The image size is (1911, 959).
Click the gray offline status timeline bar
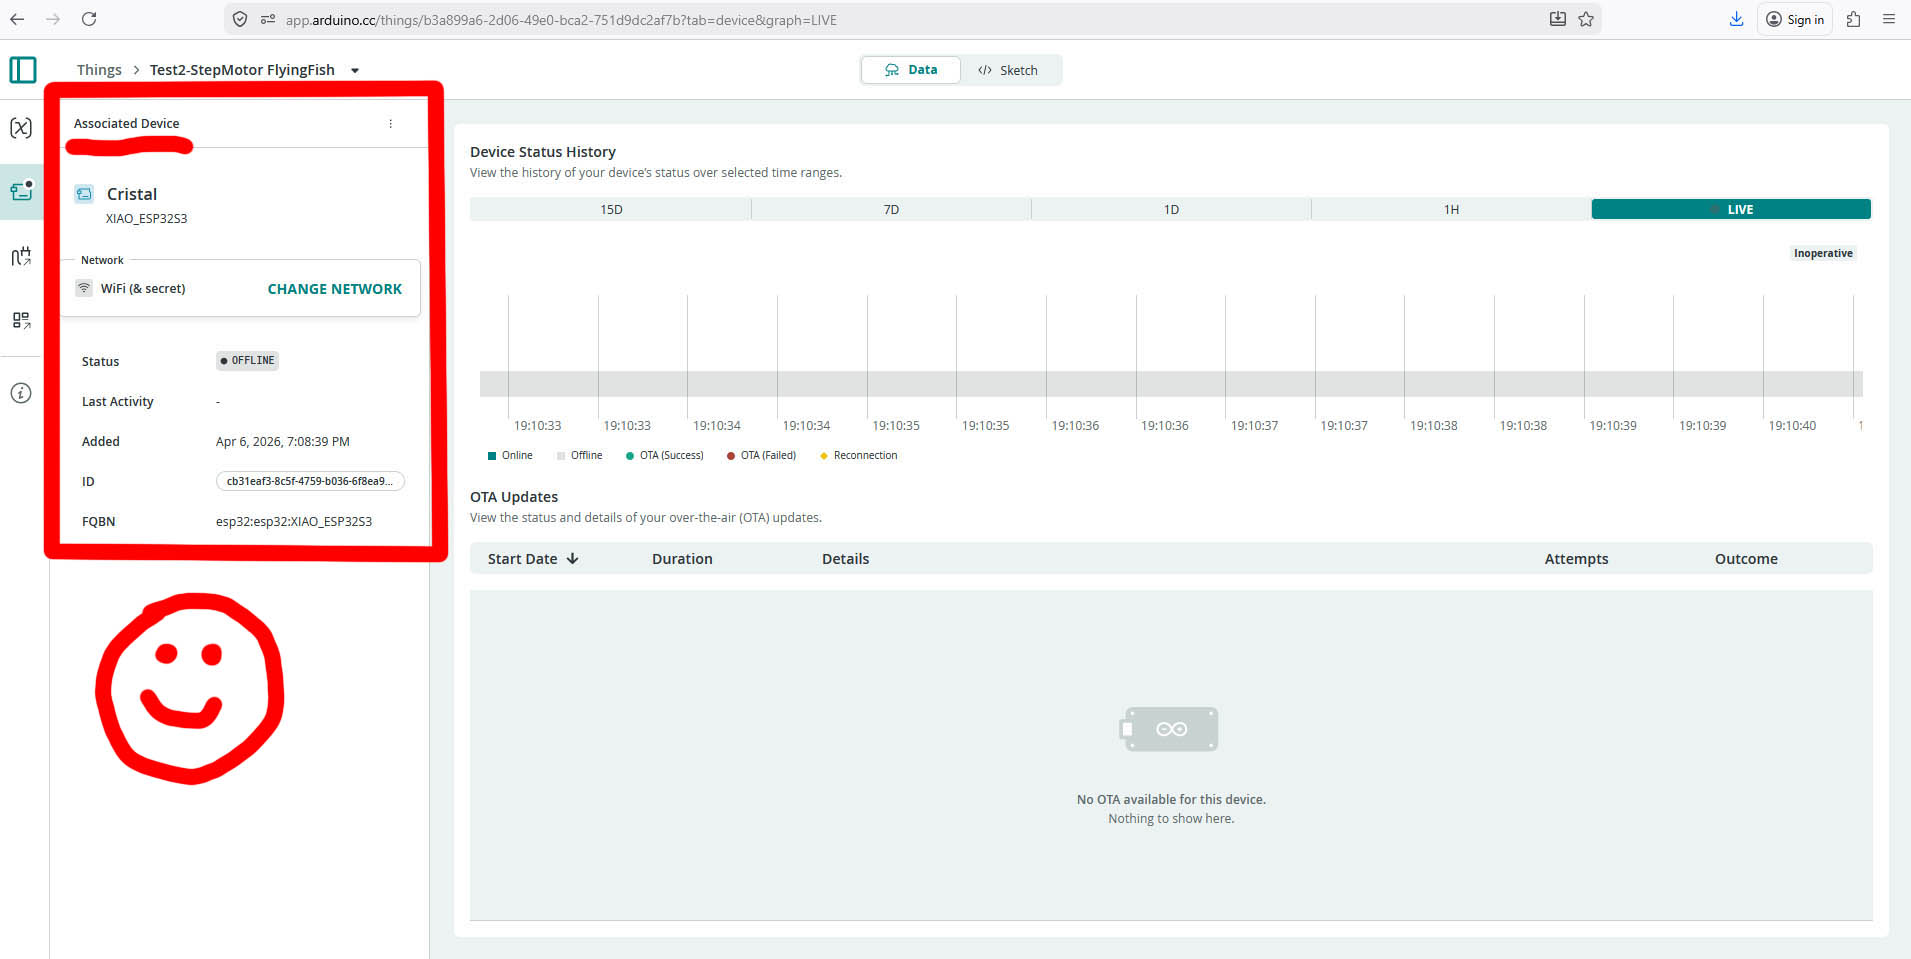(x=1171, y=384)
